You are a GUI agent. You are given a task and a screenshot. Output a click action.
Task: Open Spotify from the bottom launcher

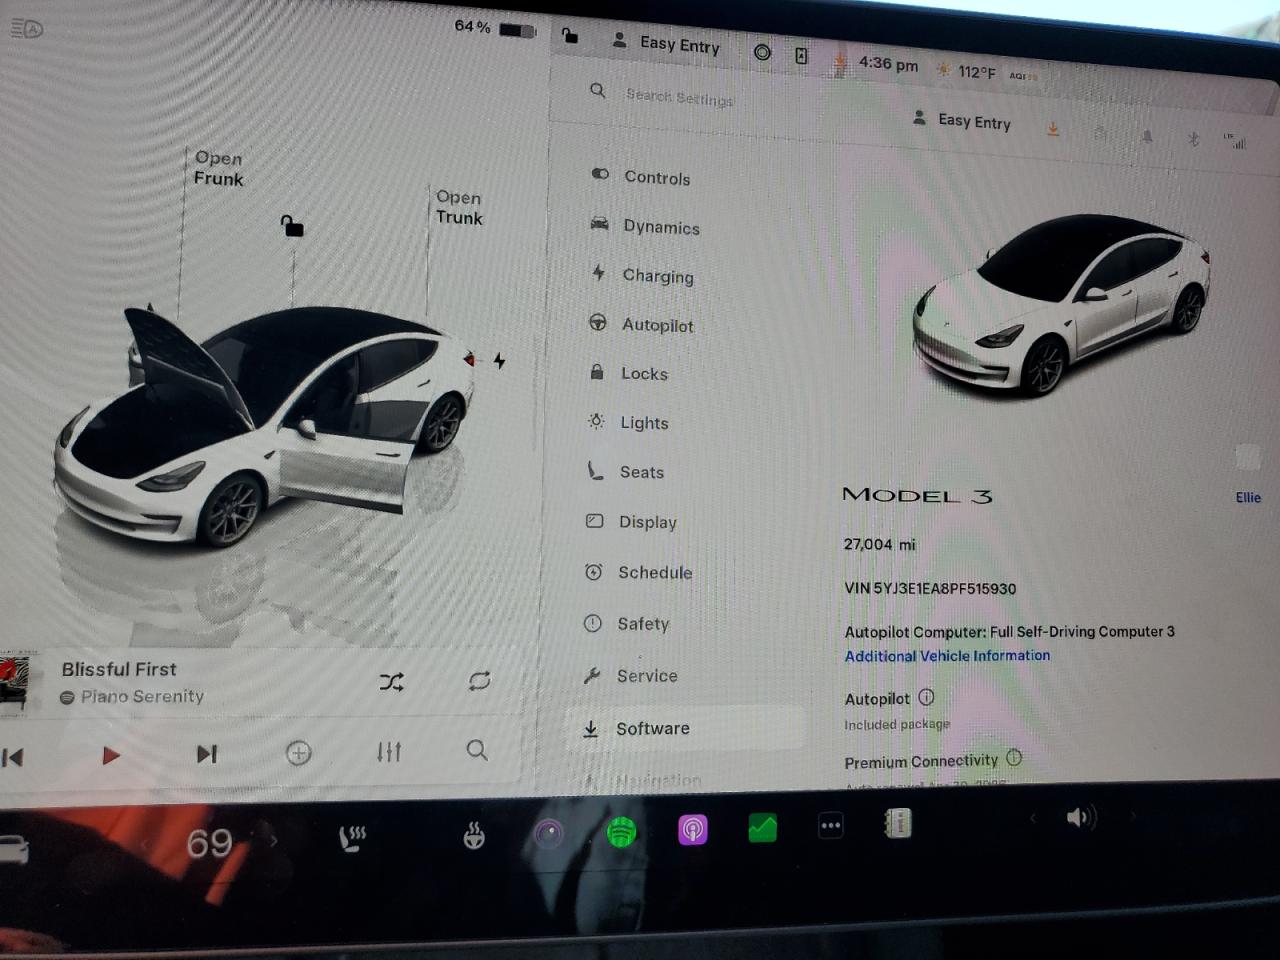click(x=622, y=830)
